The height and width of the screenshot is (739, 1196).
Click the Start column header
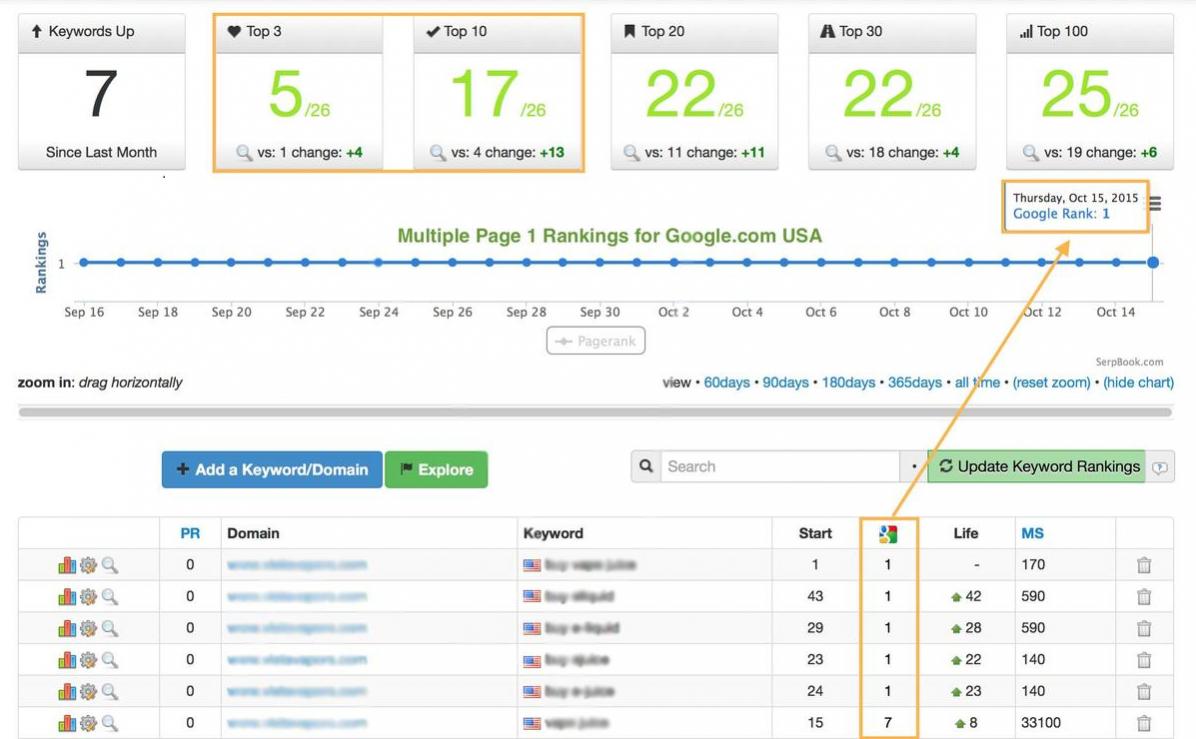tap(815, 534)
